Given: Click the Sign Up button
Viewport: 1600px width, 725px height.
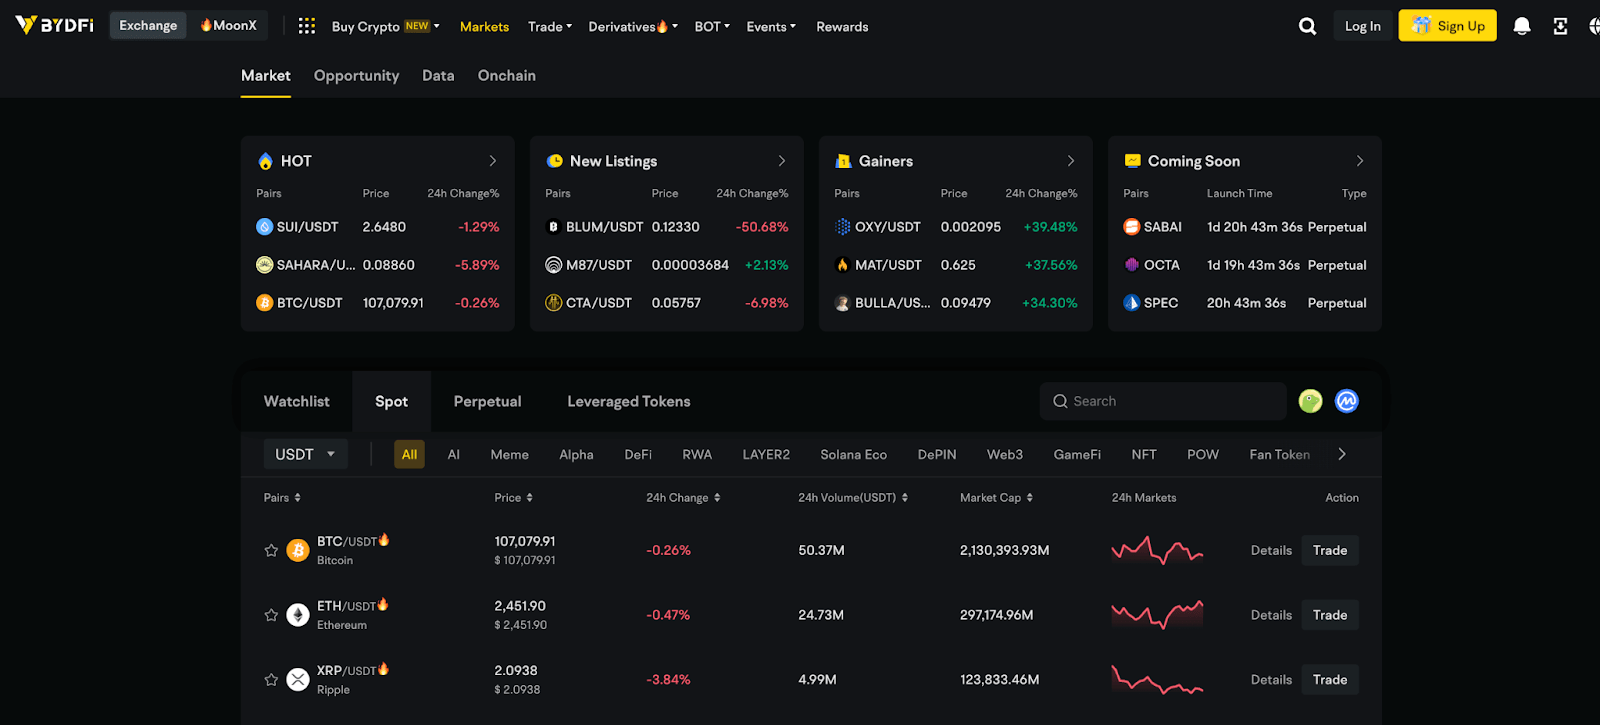Looking at the screenshot, I should click(1447, 26).
